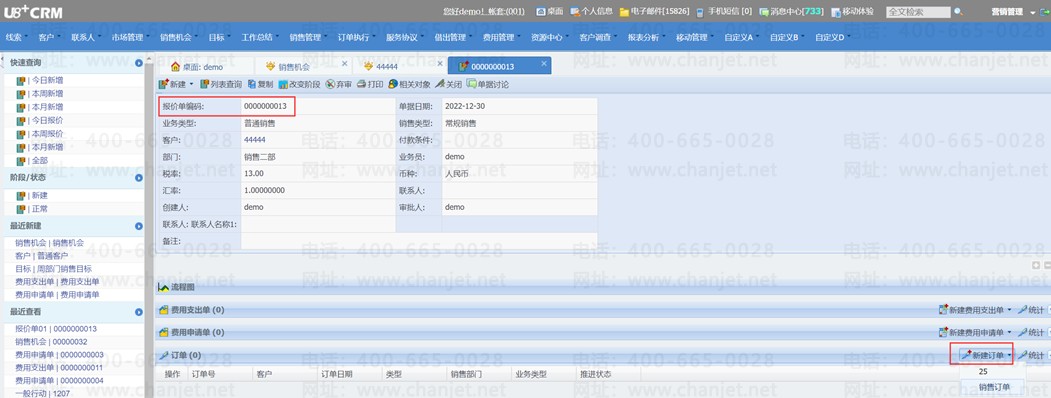Open 报价单01 | 0000000013 recent item

pyautogui.click(x=56, y=329)
